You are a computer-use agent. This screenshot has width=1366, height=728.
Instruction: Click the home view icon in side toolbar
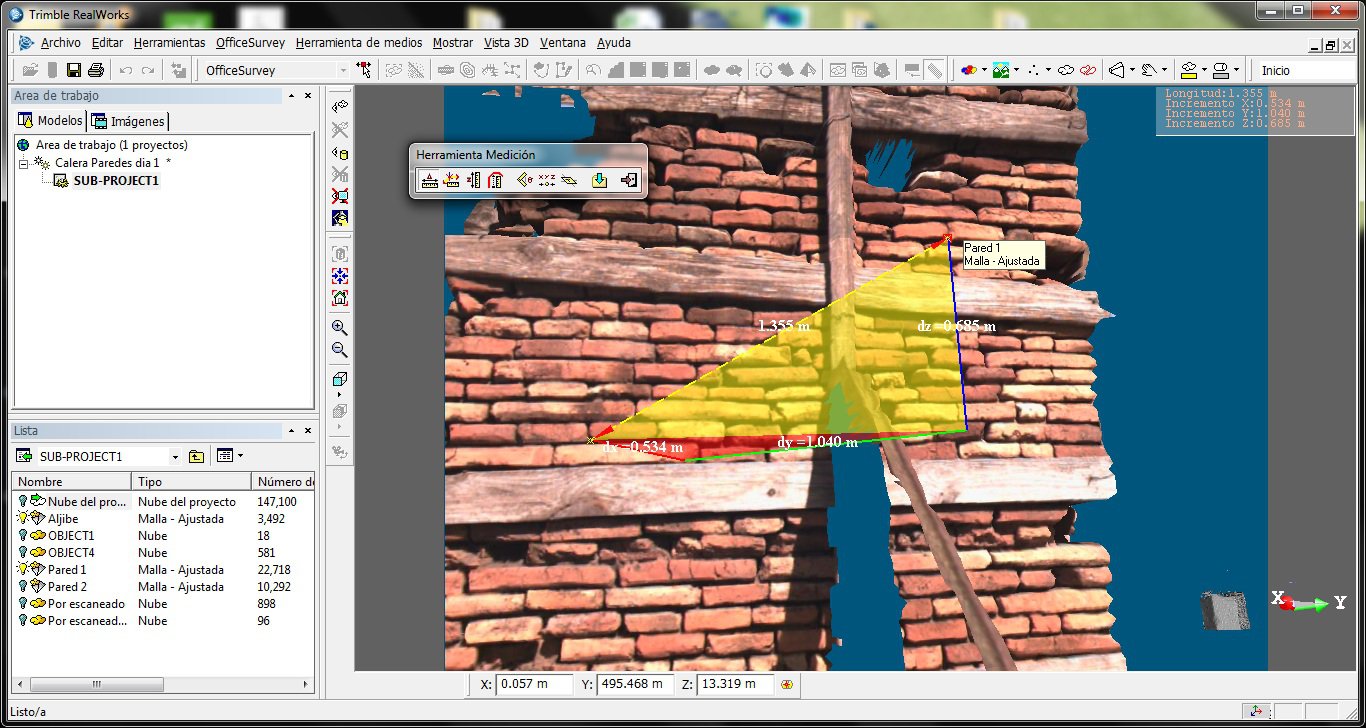tap(340, 297)
